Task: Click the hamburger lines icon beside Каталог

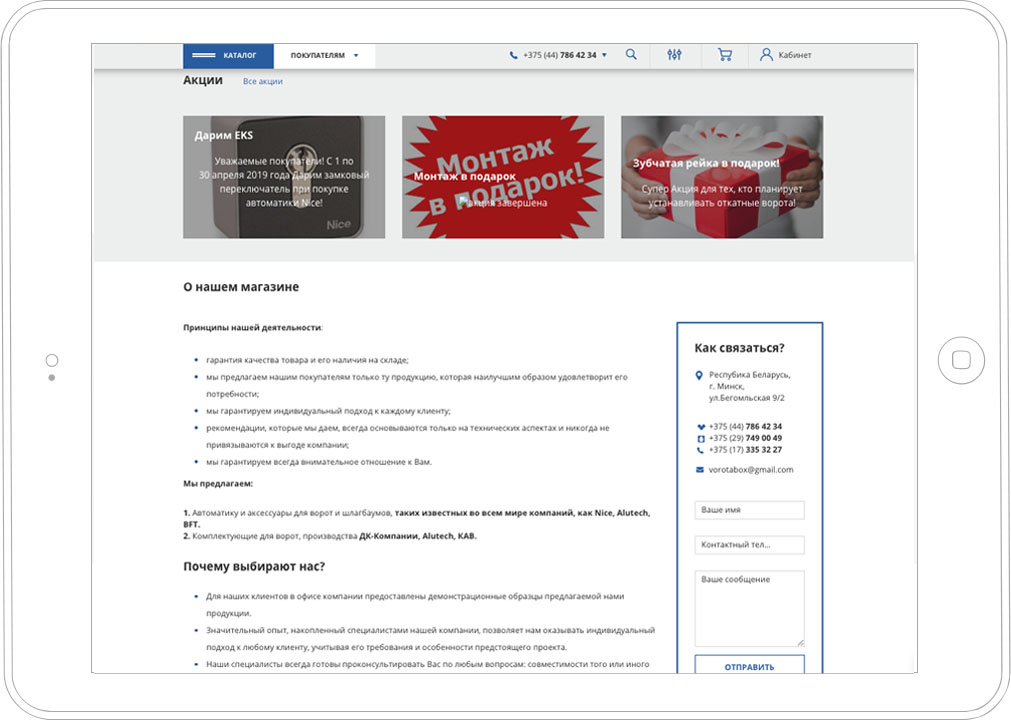Action: (x=204, y=55)
